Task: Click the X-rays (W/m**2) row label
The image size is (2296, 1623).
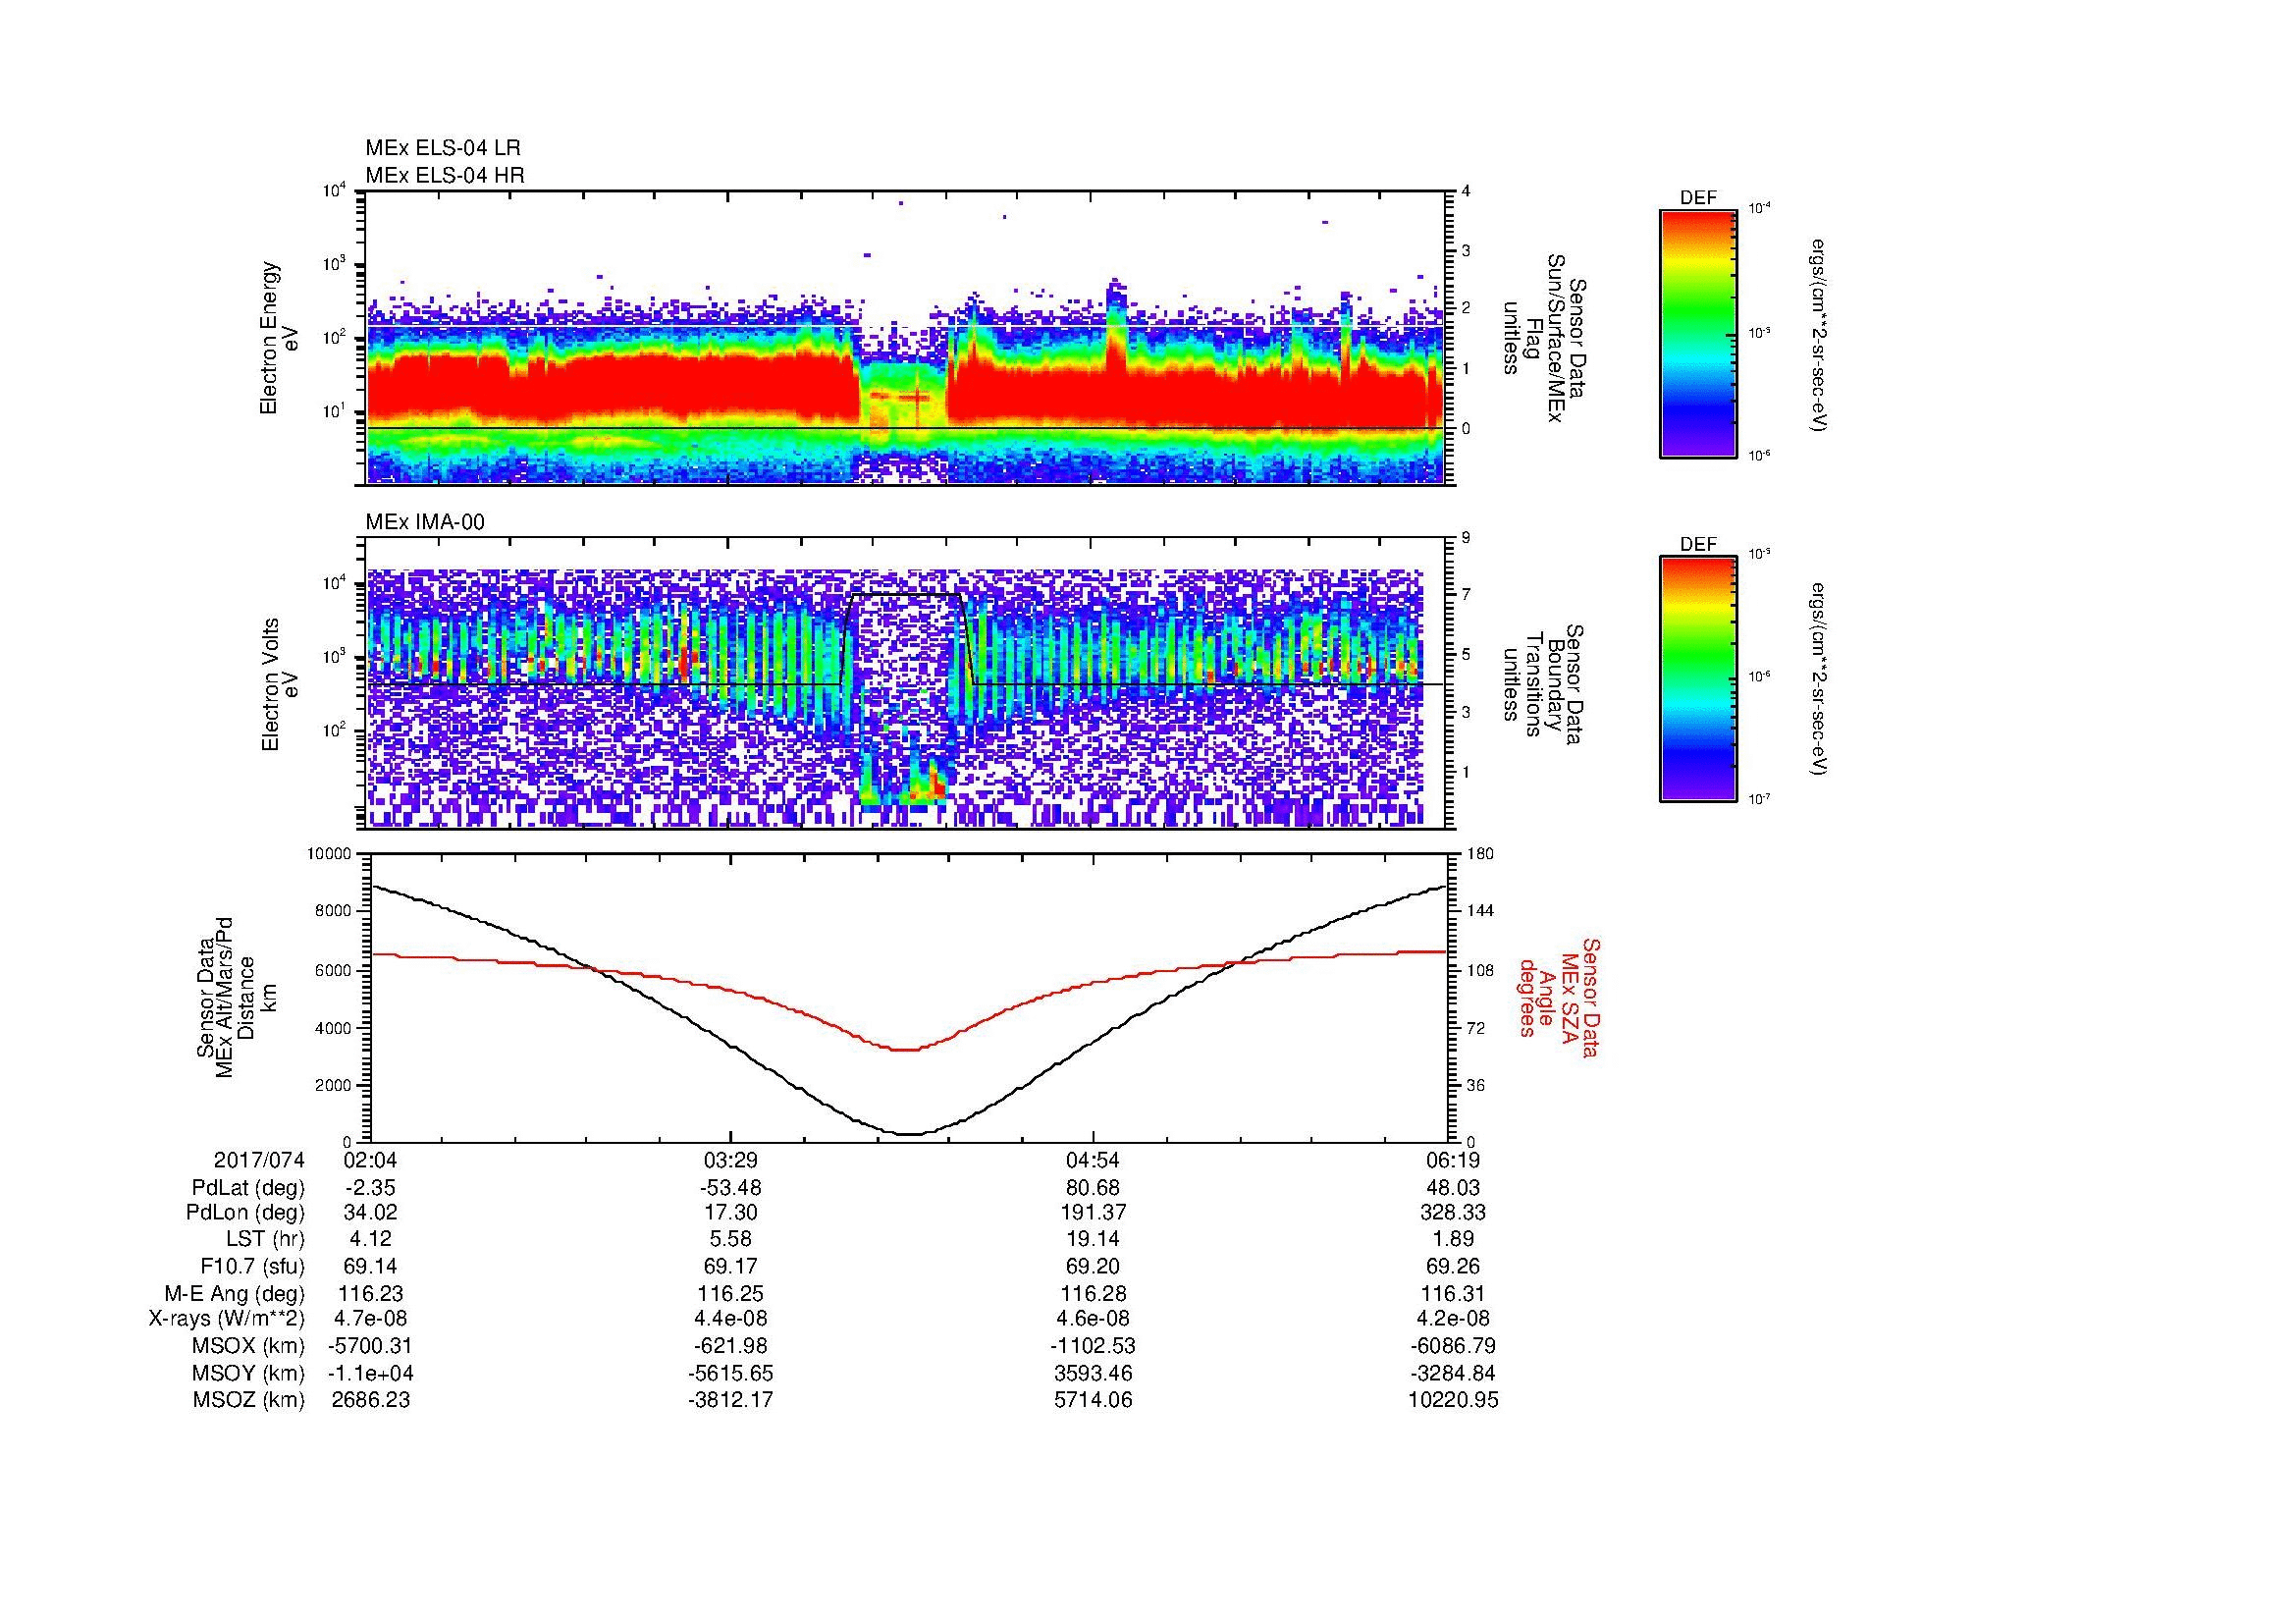Action: pos(226,1319)
